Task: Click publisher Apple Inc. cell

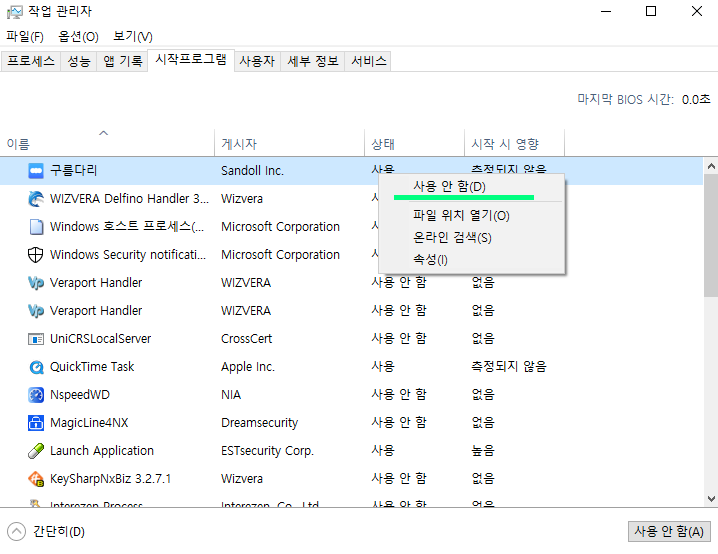Action: pyautogui.click(x=248, y=367)
